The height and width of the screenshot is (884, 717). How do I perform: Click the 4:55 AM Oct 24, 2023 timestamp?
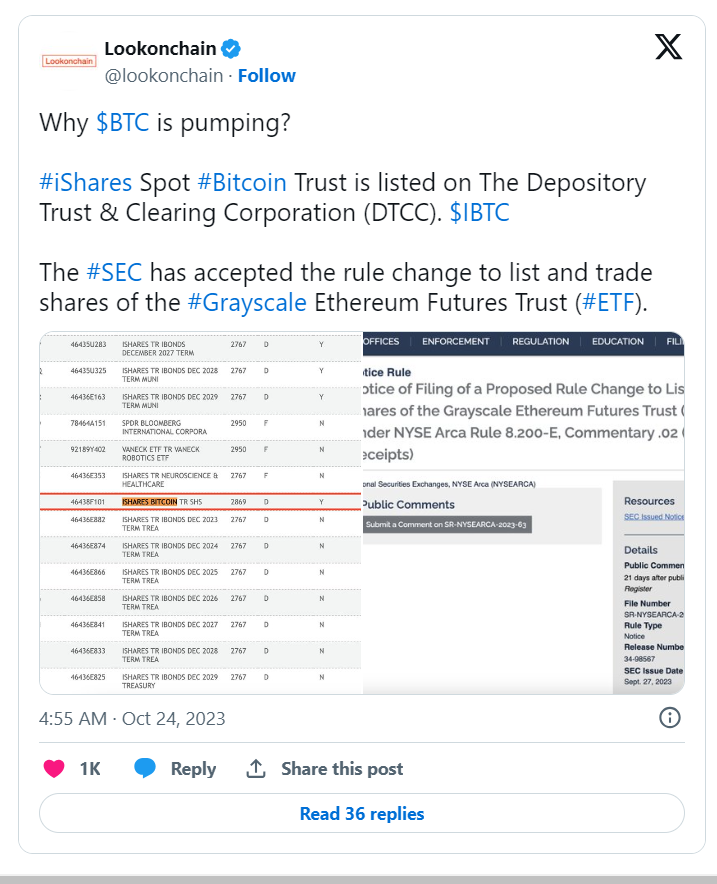click(x=132, y=718)
